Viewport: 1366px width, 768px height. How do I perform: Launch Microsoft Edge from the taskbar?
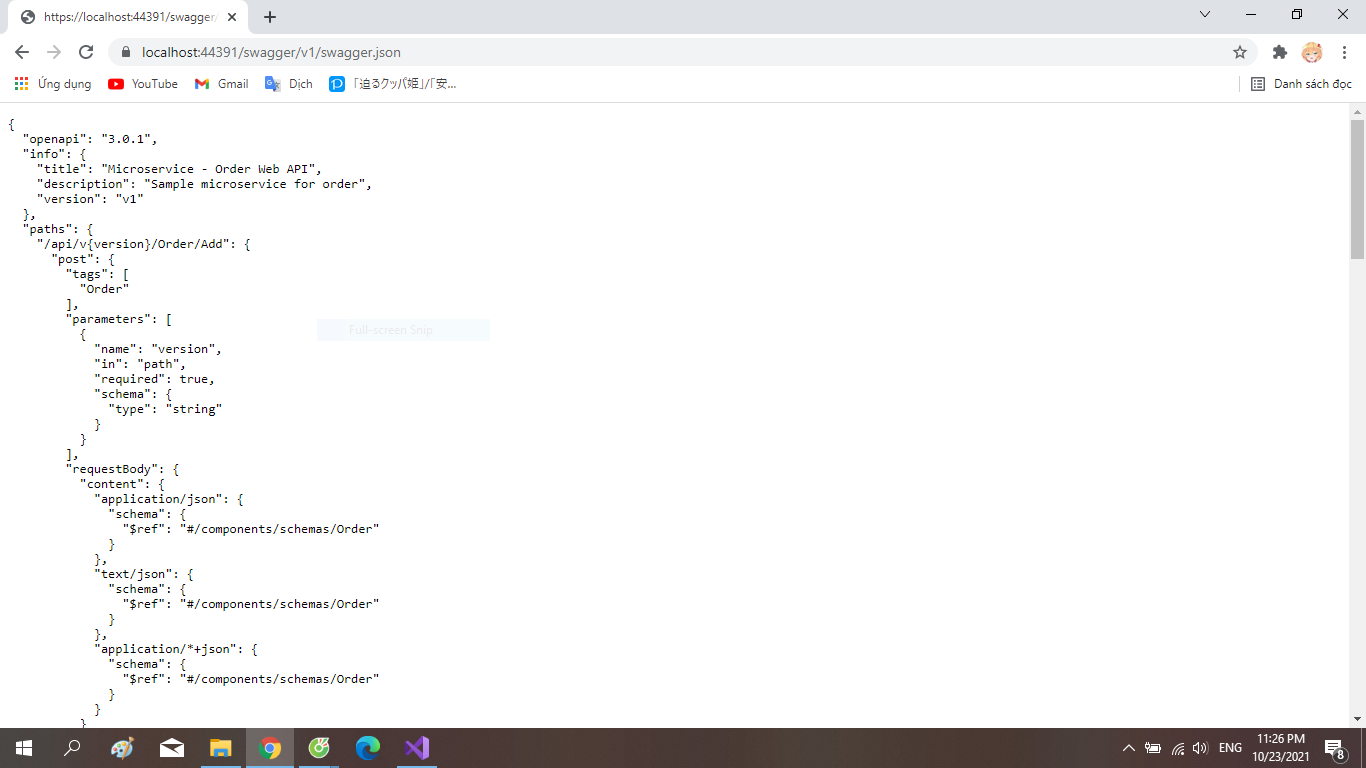coord(368,747)
